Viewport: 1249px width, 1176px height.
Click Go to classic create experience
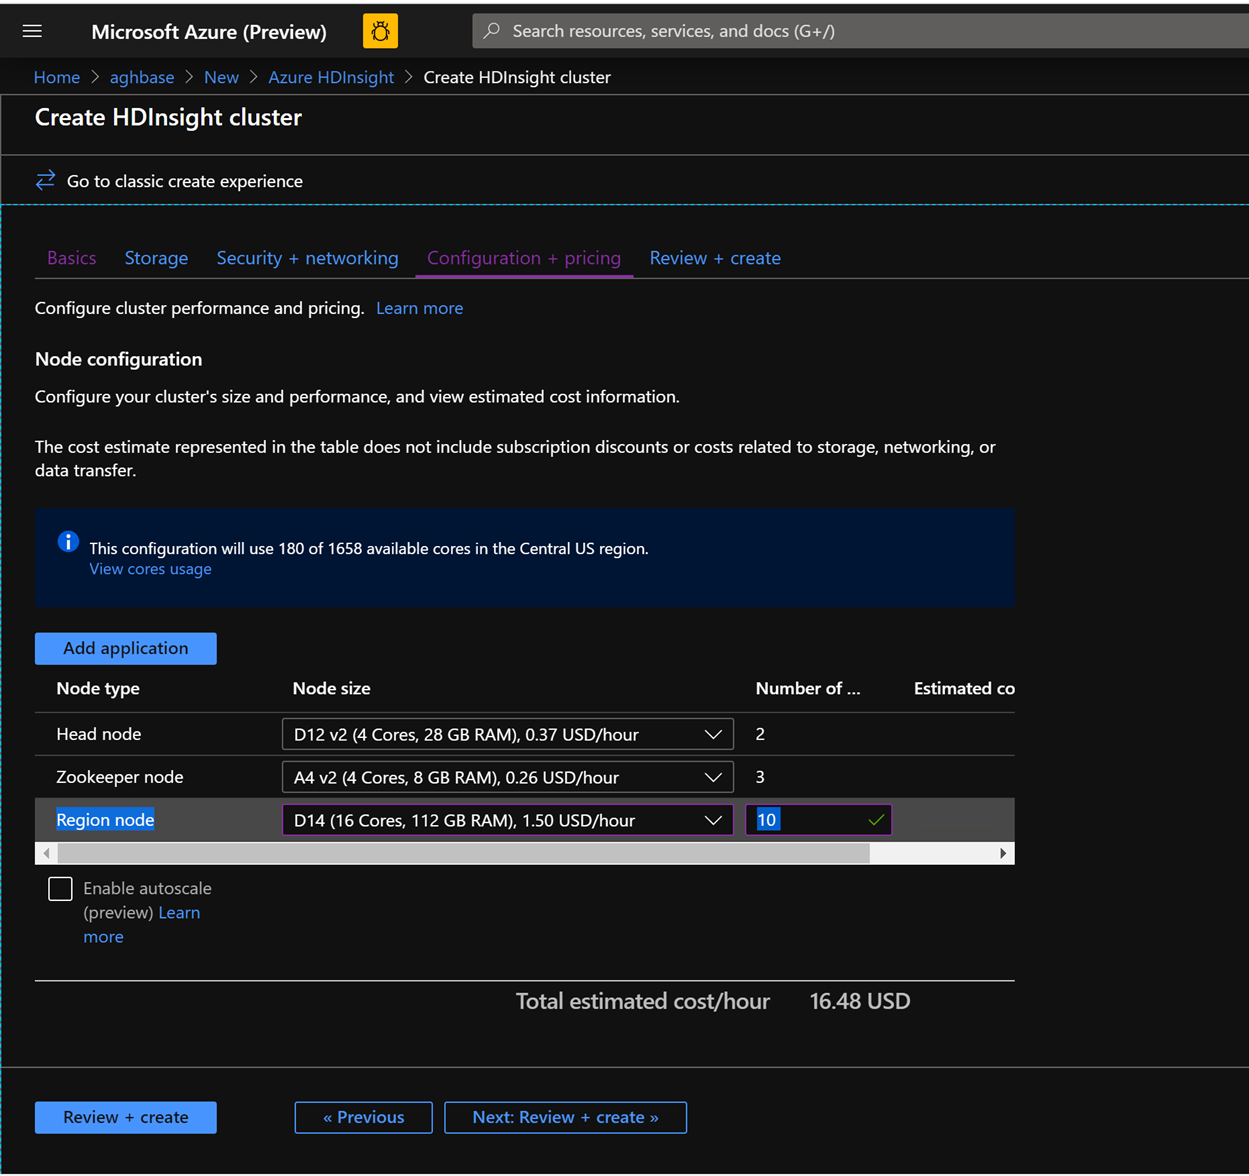[x=184, y=181]
